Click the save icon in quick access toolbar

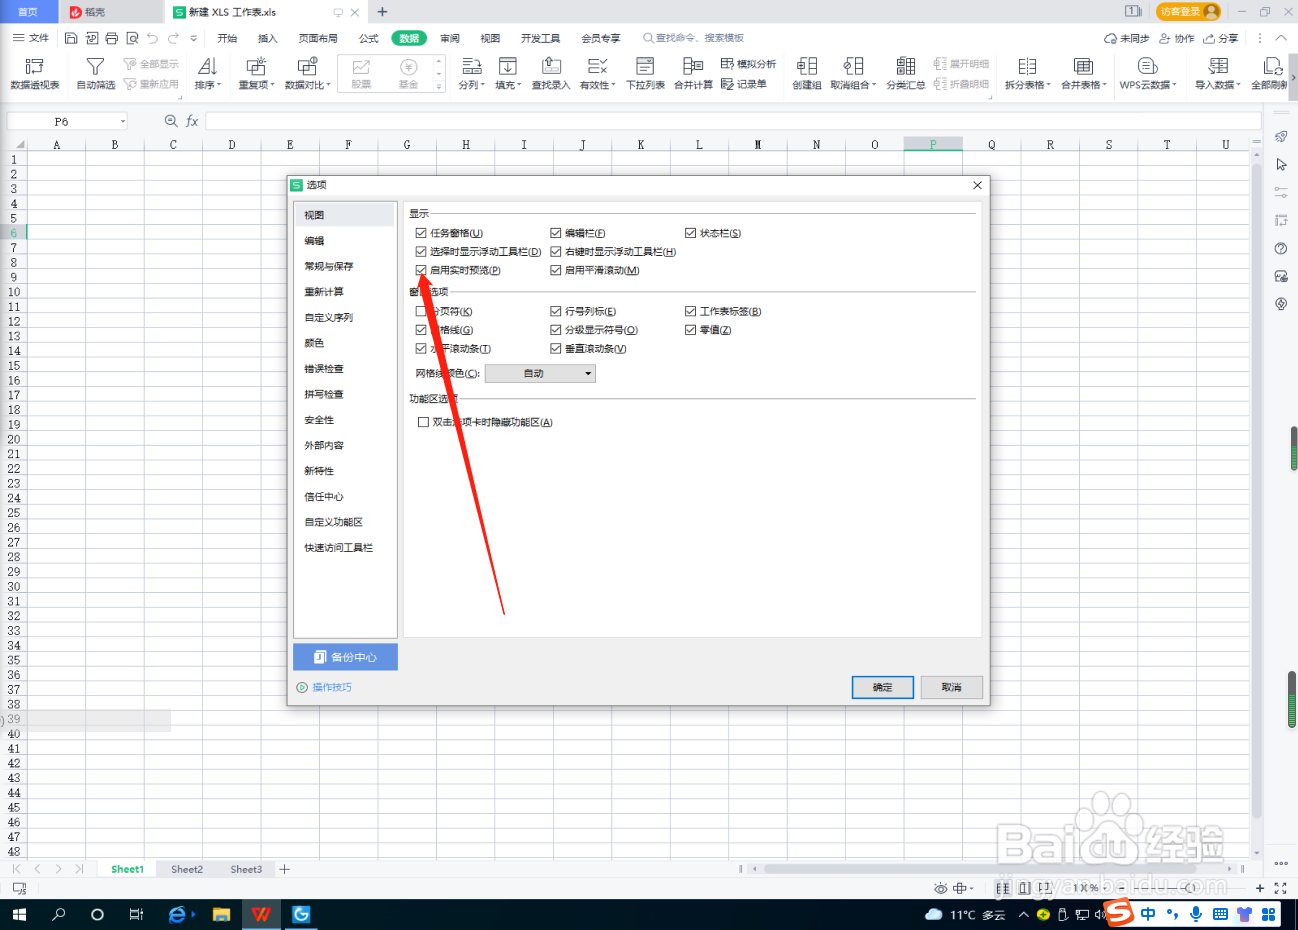tap(71, 38)
